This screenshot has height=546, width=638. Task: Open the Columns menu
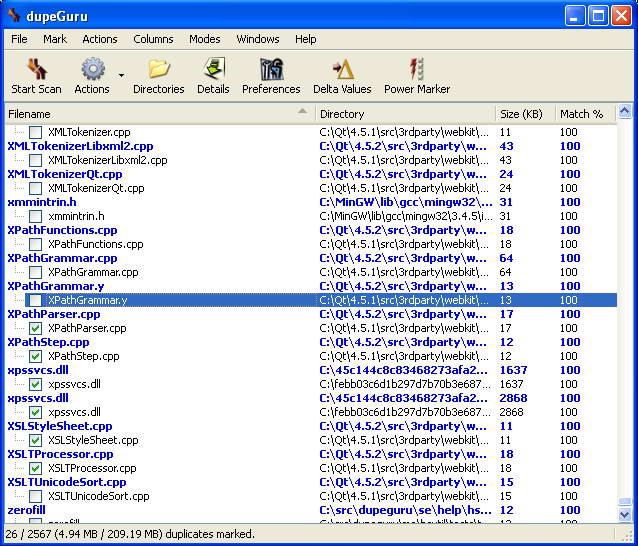(x=153, y=39)
